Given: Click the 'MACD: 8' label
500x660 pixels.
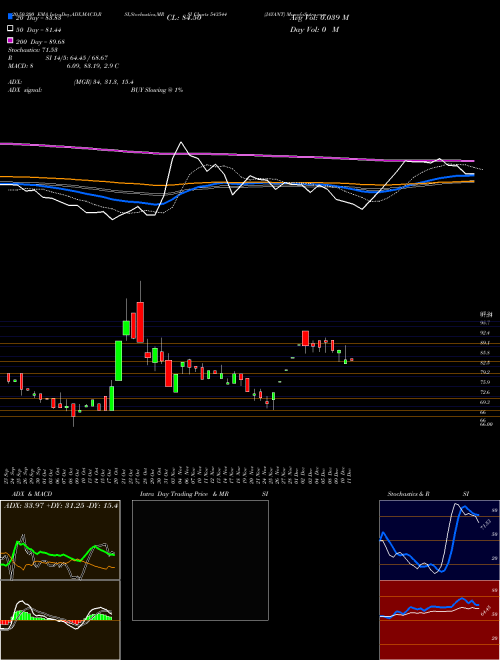Looking at the screenshot, I should pos(21,66).
